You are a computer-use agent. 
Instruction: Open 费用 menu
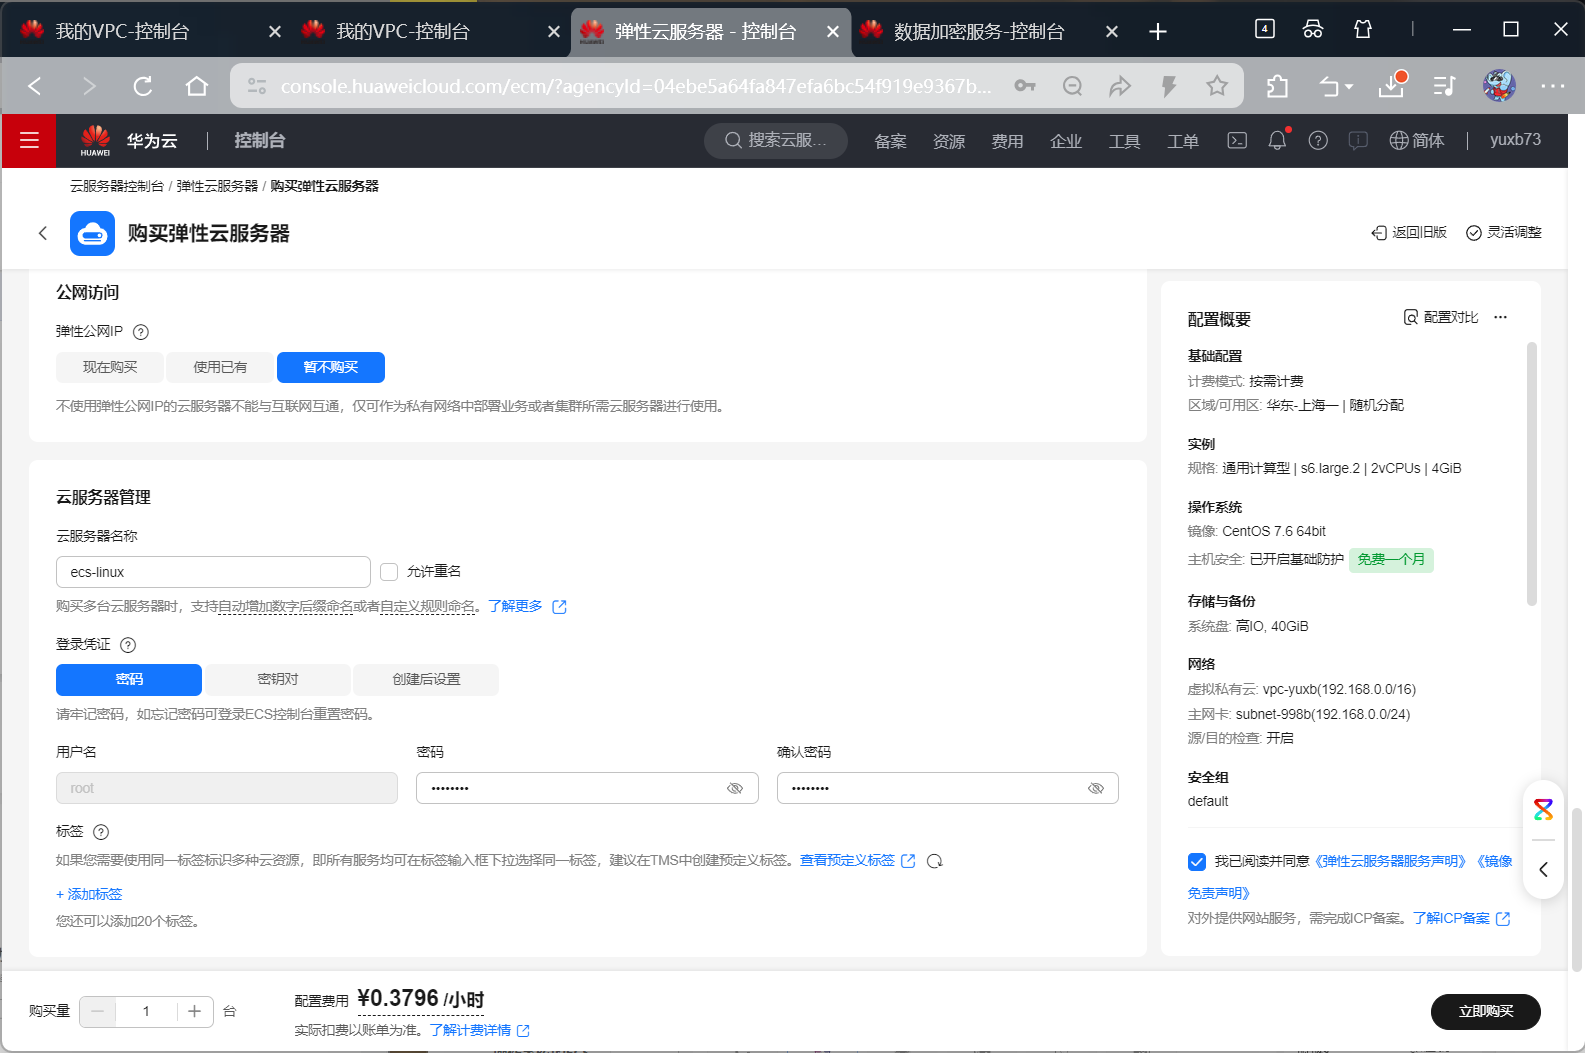pyautogui.click(x=1007, y=141)
